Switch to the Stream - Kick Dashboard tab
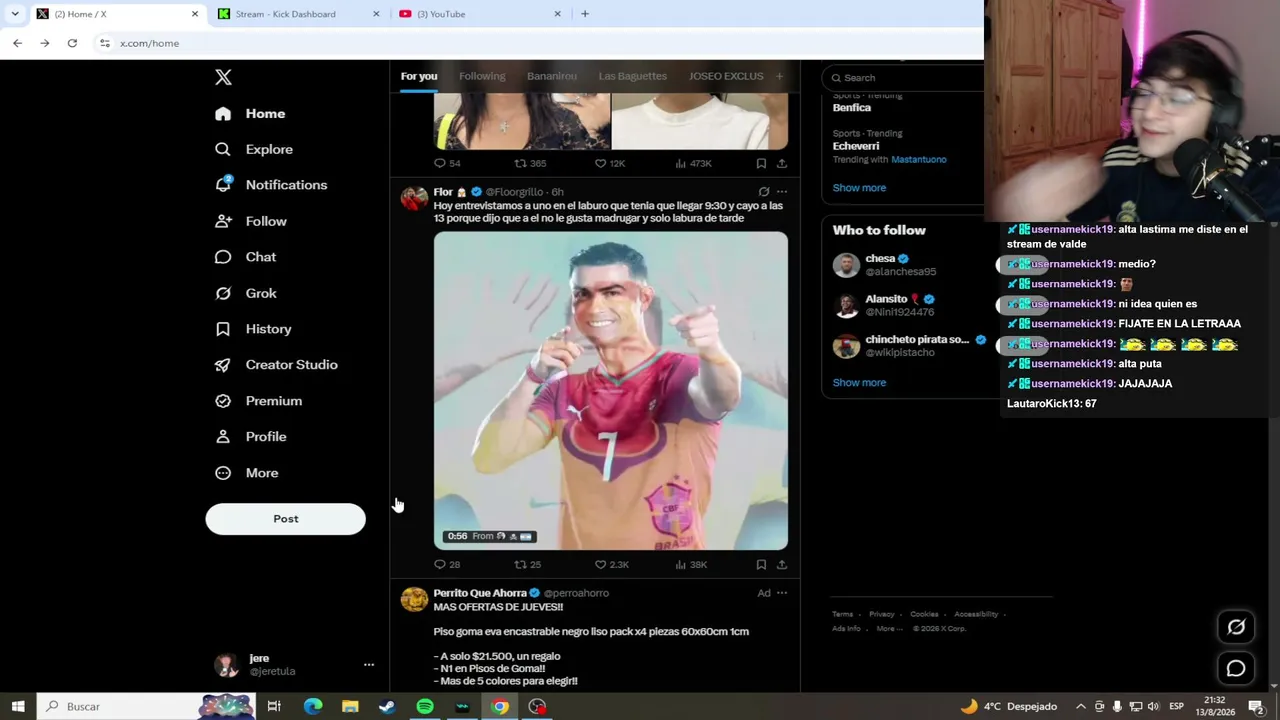1280x720 pixels. coord(299,14)
